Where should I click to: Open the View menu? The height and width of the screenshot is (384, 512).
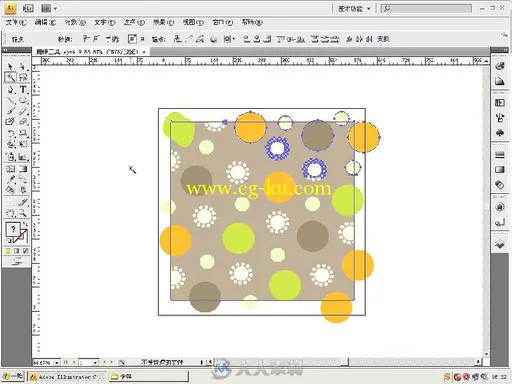pos(193,22)
